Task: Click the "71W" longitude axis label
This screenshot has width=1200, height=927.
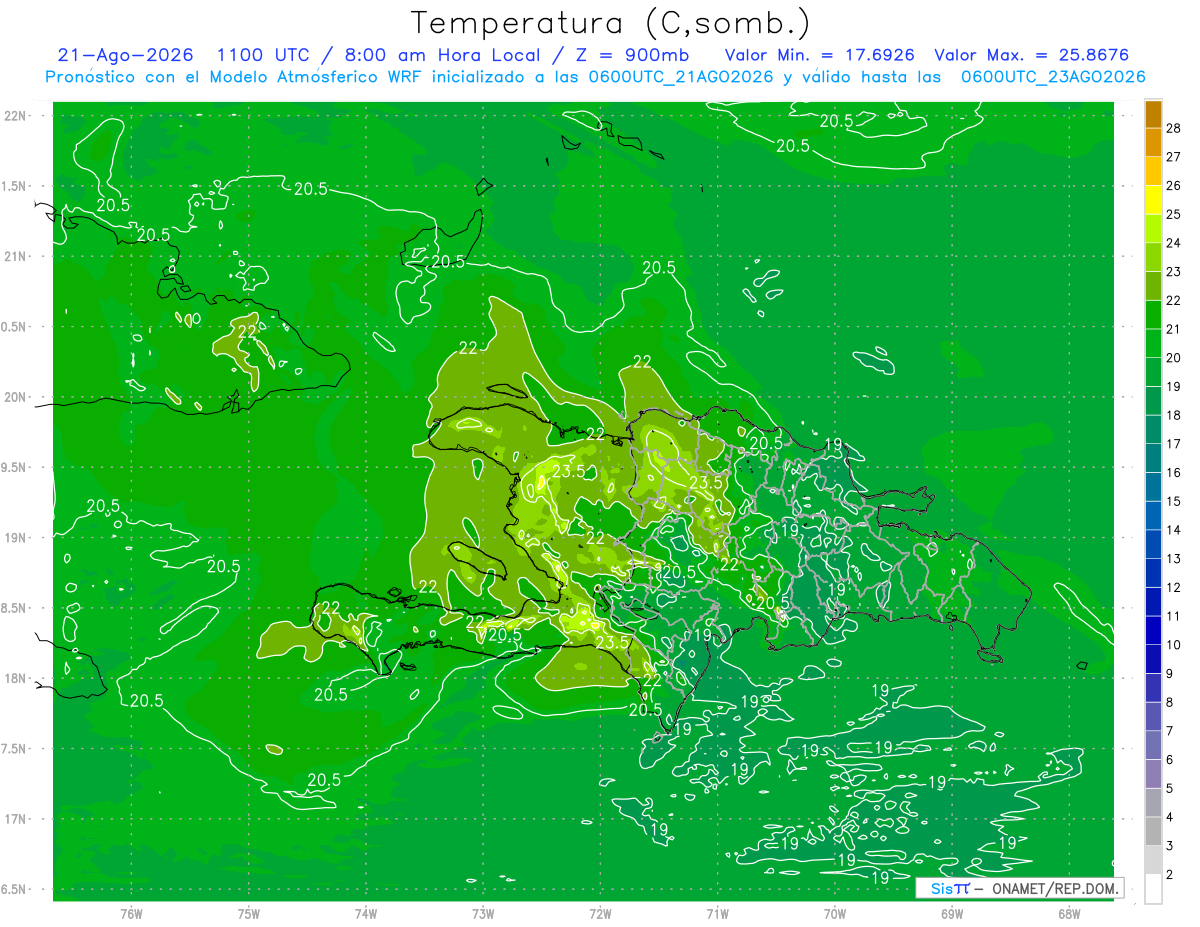Action: 717,913
